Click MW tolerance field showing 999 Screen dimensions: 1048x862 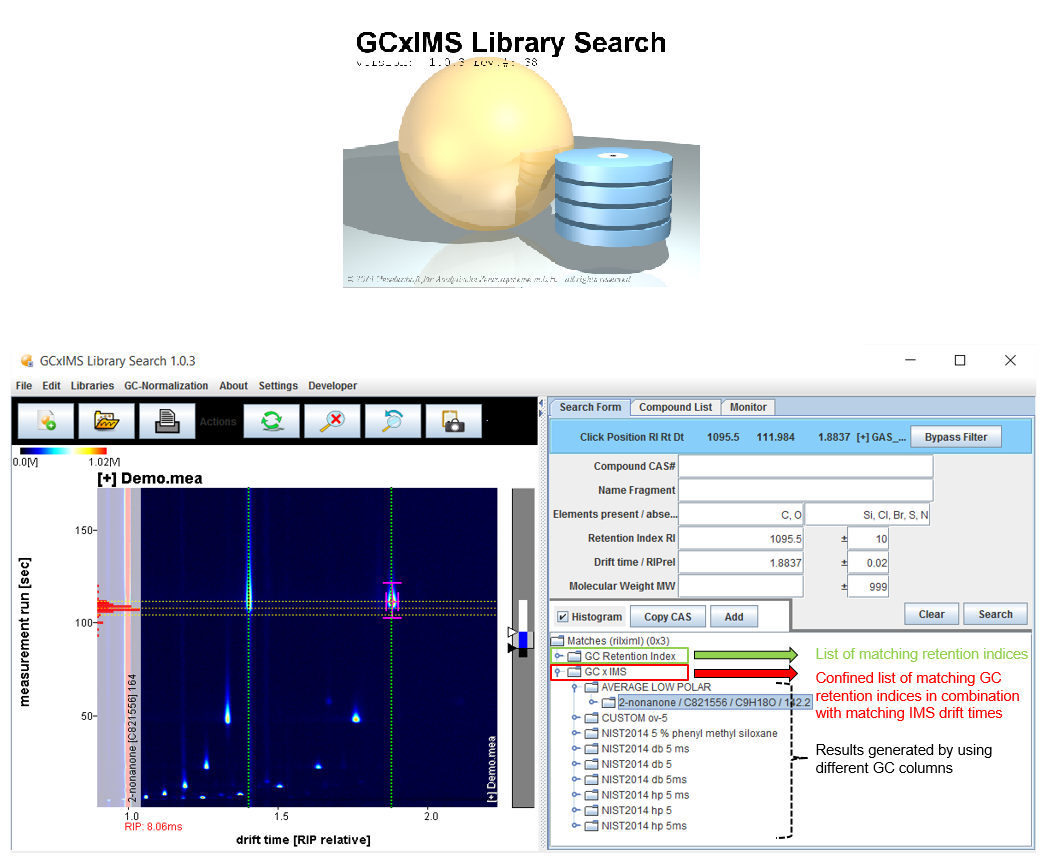pyautogui.click(x=868, y=587)
